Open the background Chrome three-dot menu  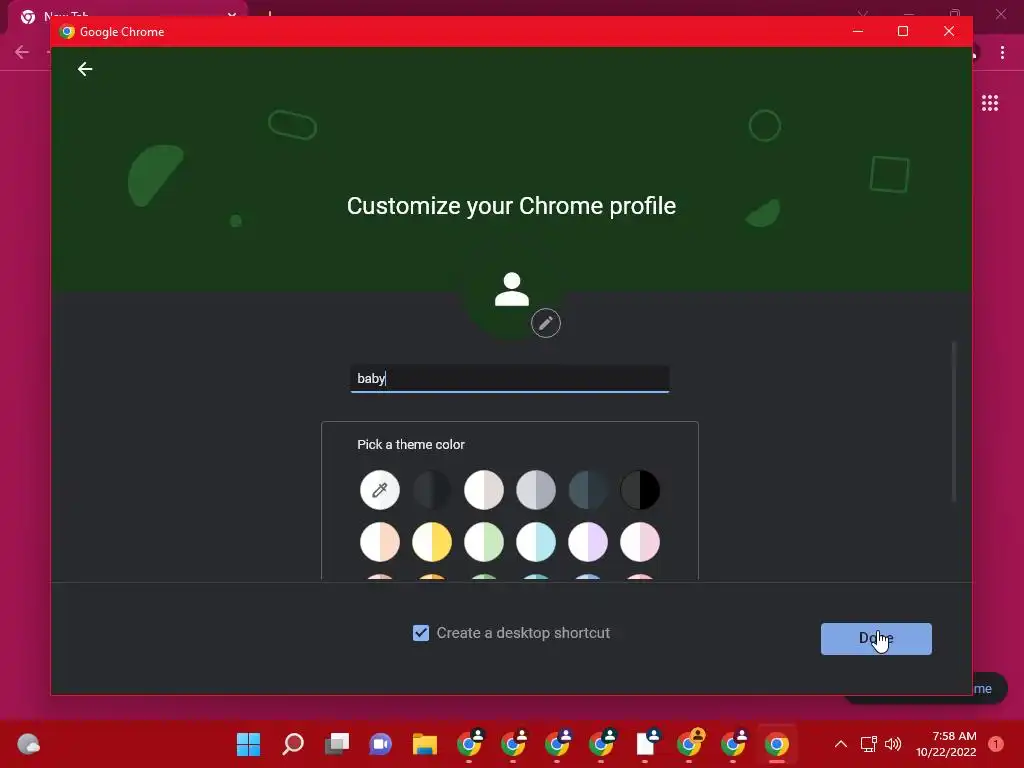(x=1002, y=52)
